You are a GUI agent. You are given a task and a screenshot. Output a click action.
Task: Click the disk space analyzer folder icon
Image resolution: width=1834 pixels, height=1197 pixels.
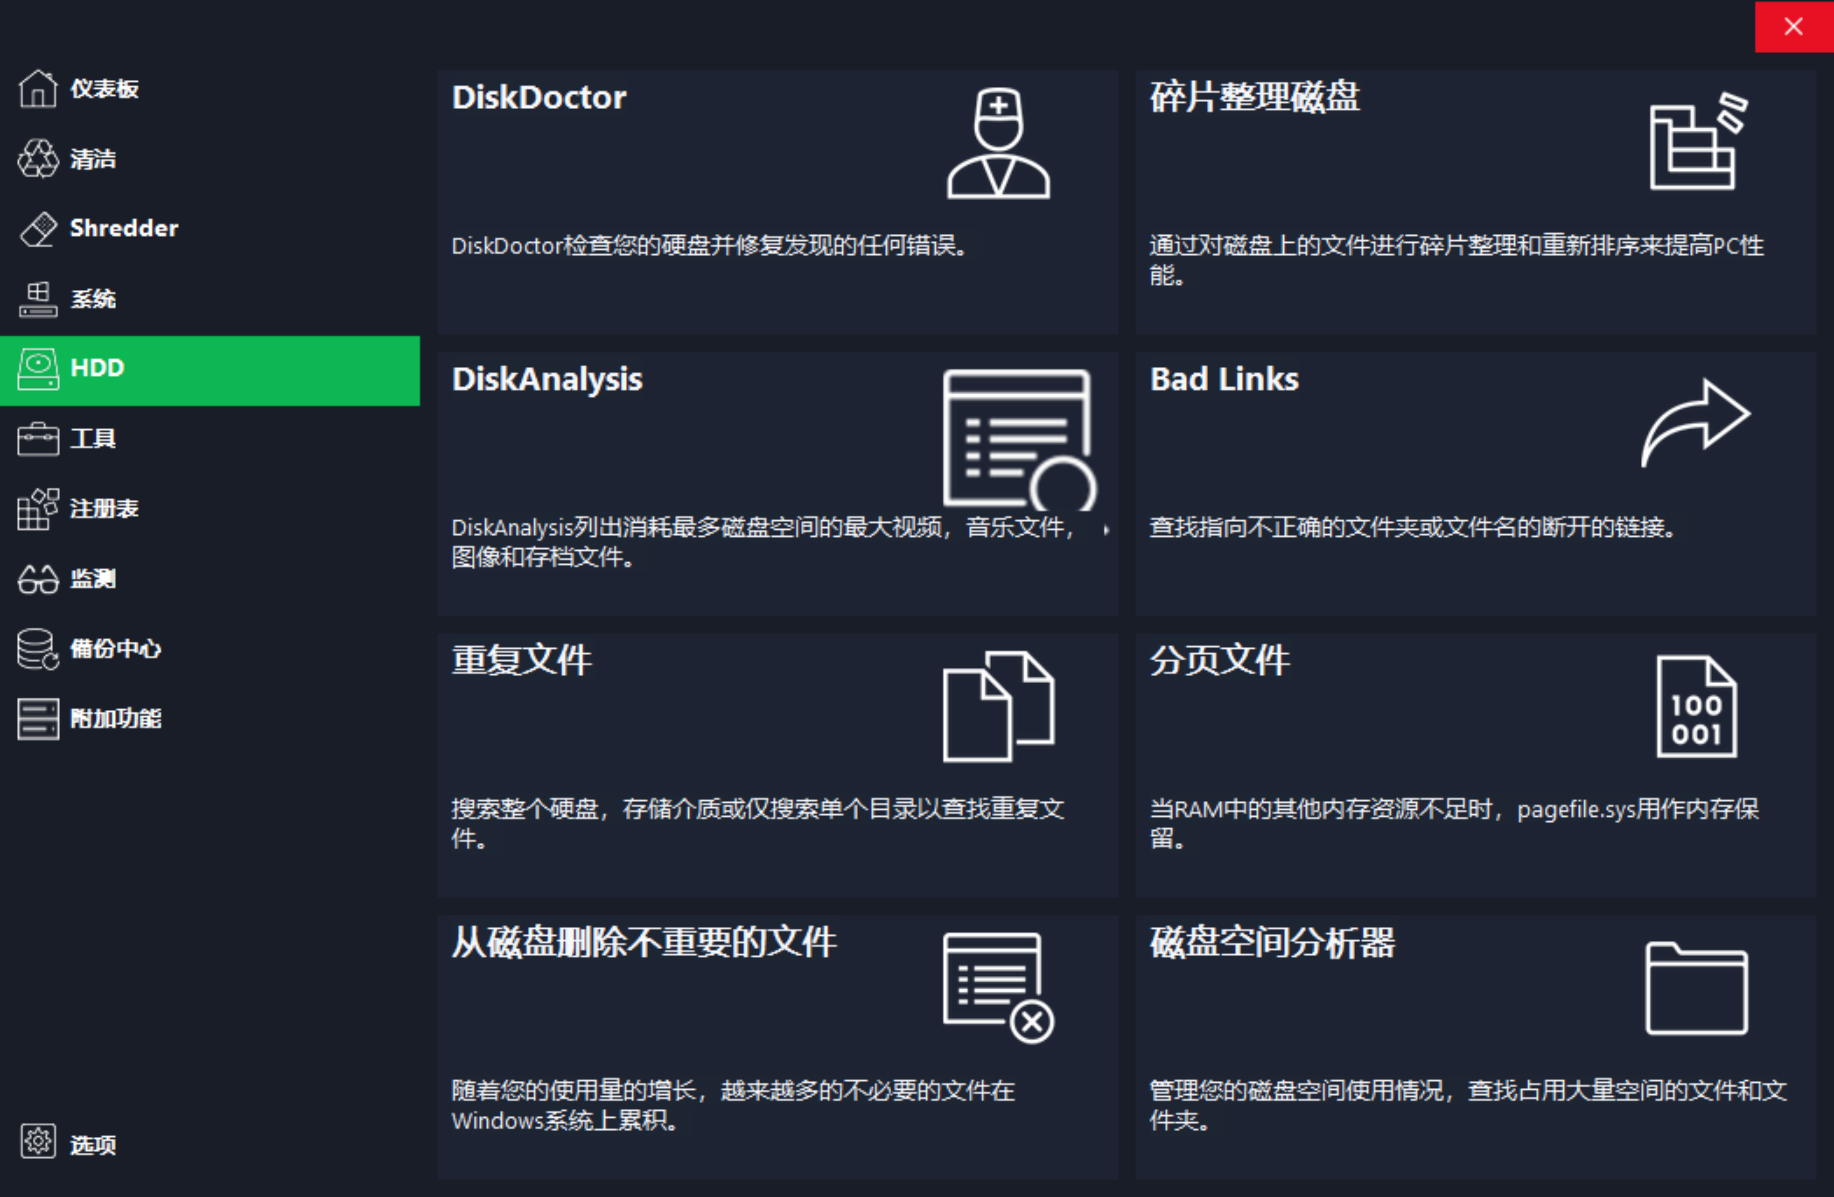[1696, 988]
